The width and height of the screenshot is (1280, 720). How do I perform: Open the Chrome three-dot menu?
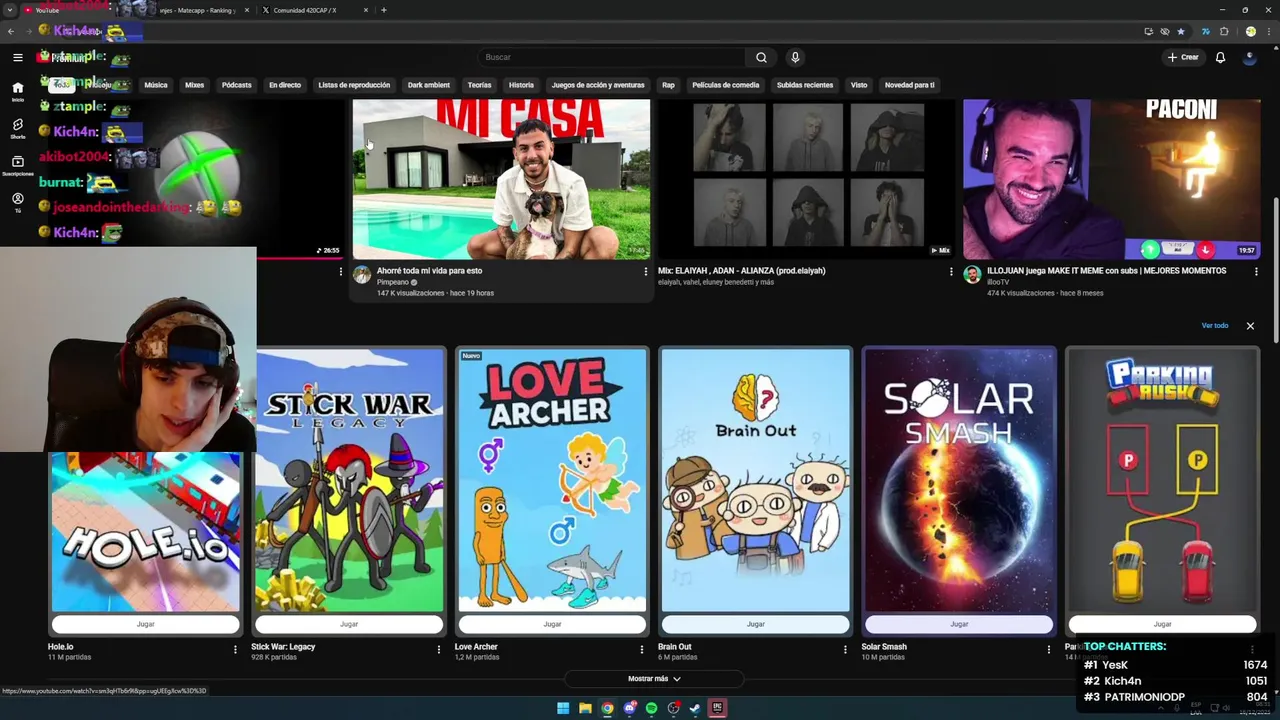pos(1269,31)
